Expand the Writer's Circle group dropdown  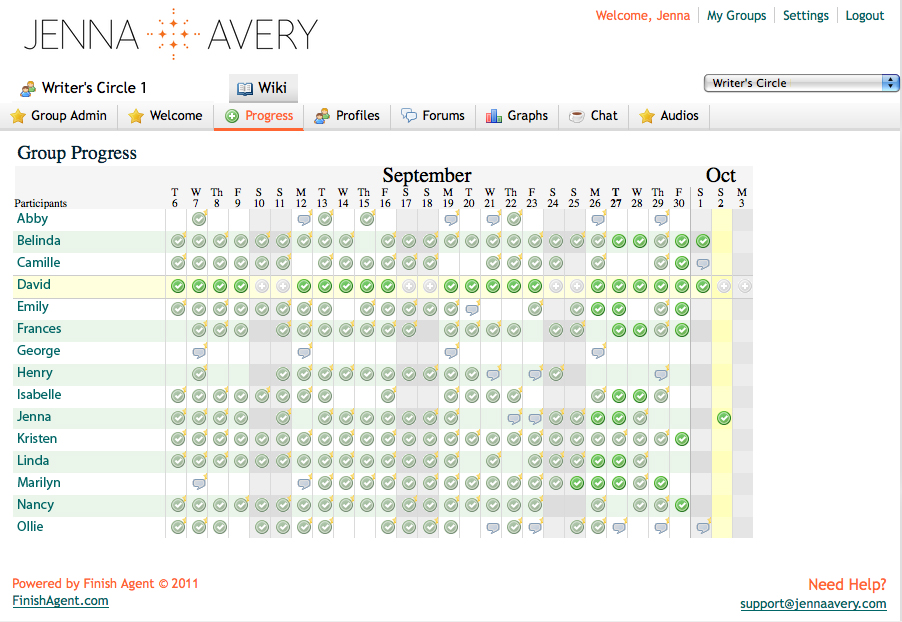click(x=801, y=83)
